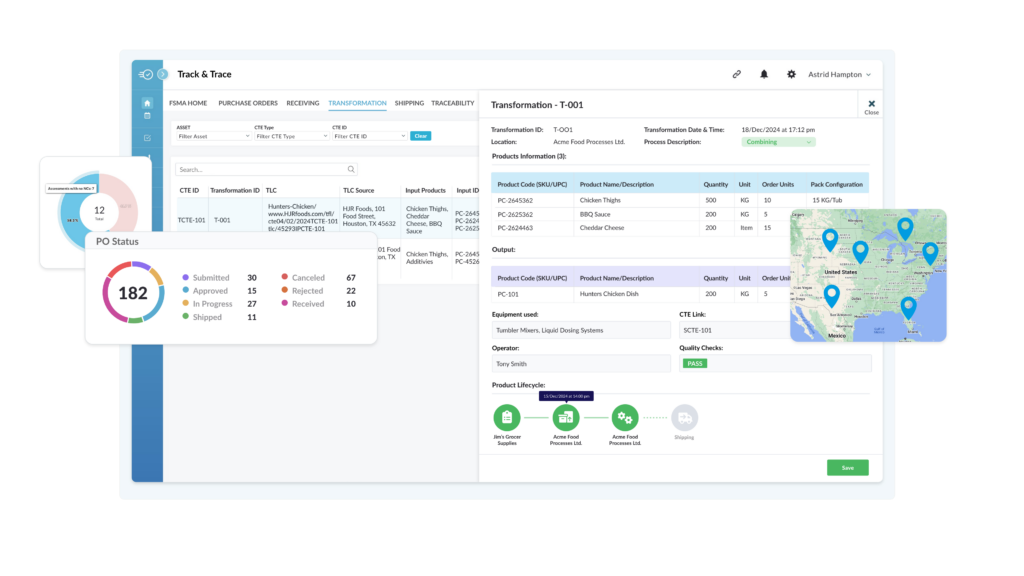The height and width of the screenshot is (576, 1024).
Task: Switch to the Purchase Orders tab
Action: click(248, 103)
